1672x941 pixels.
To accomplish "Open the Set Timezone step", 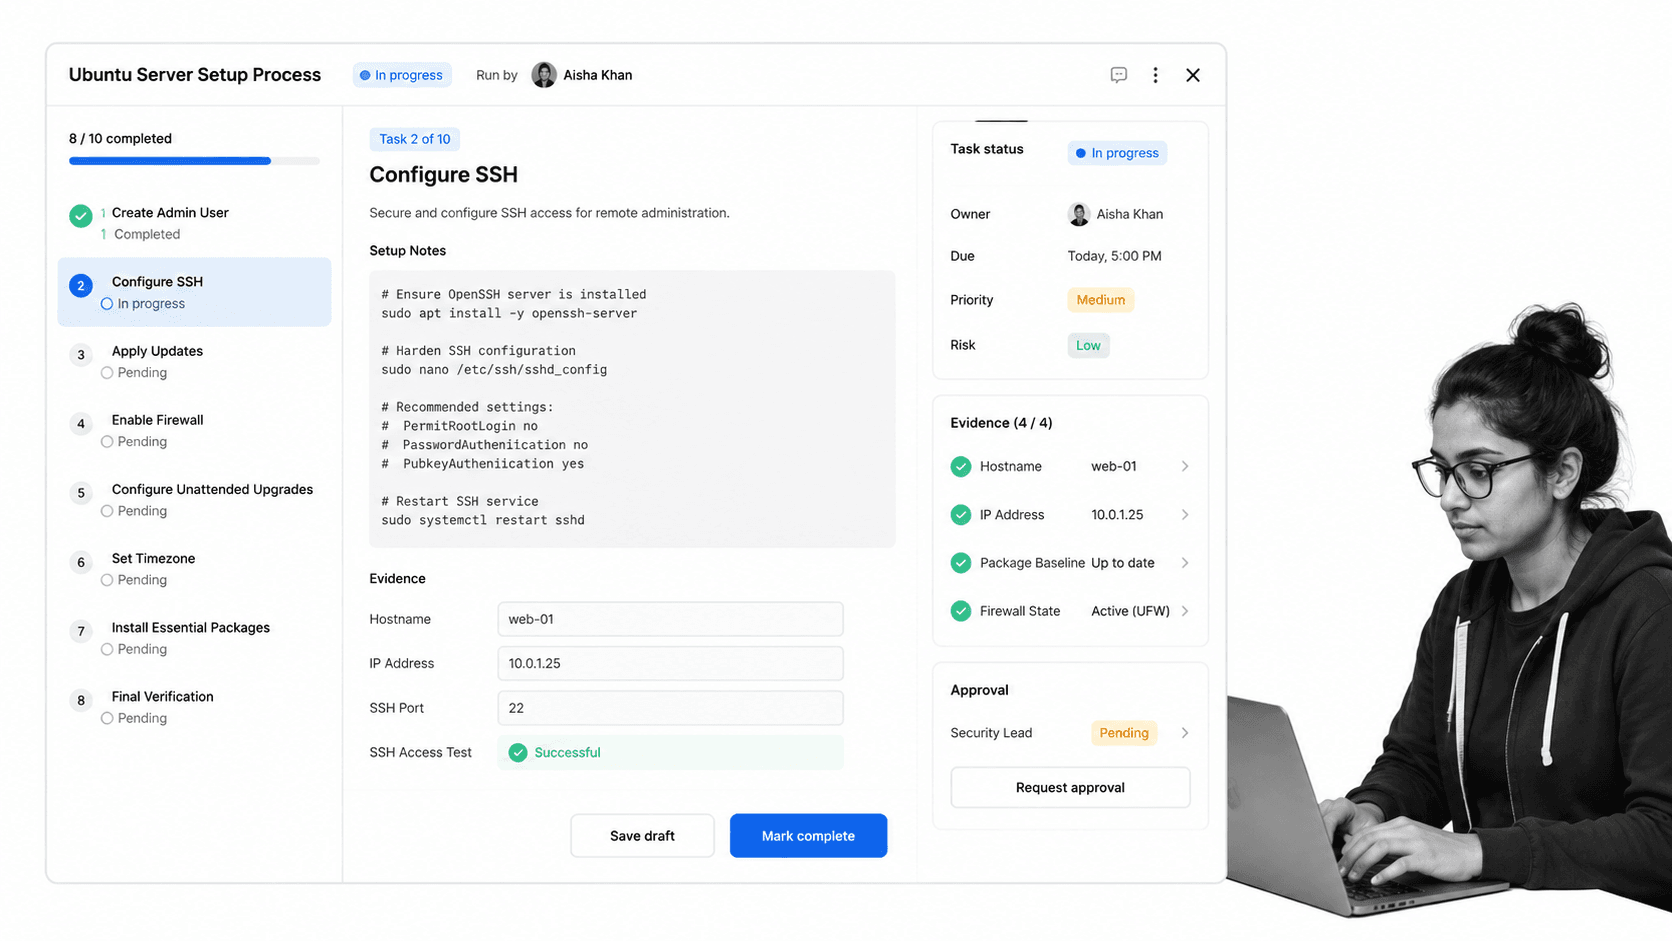I will [194, 568].
